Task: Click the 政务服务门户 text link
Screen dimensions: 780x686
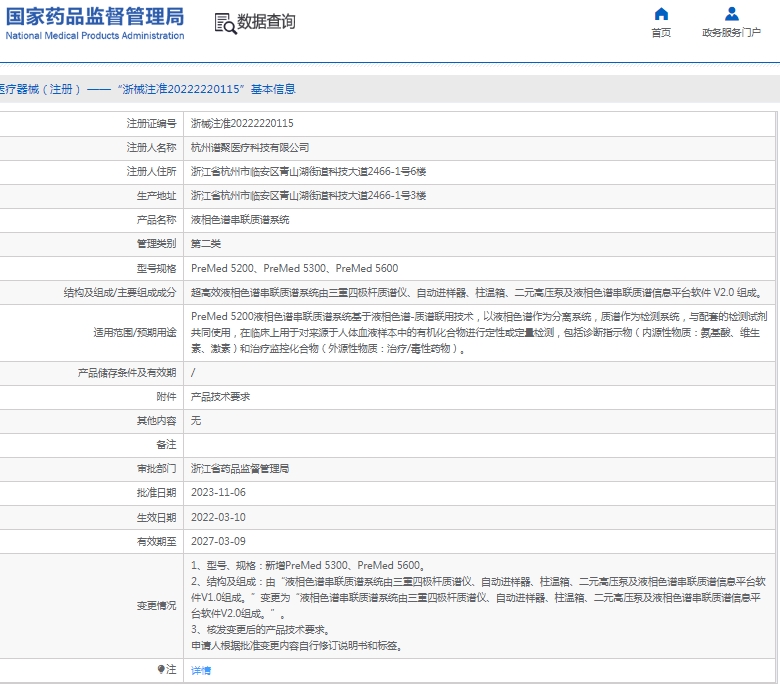Action: tap(731, 33)
